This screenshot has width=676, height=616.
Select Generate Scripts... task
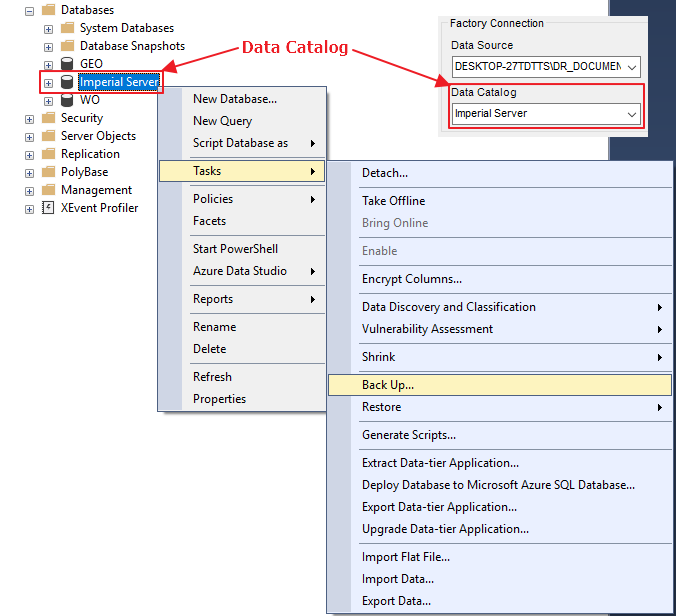pos(500,435)
